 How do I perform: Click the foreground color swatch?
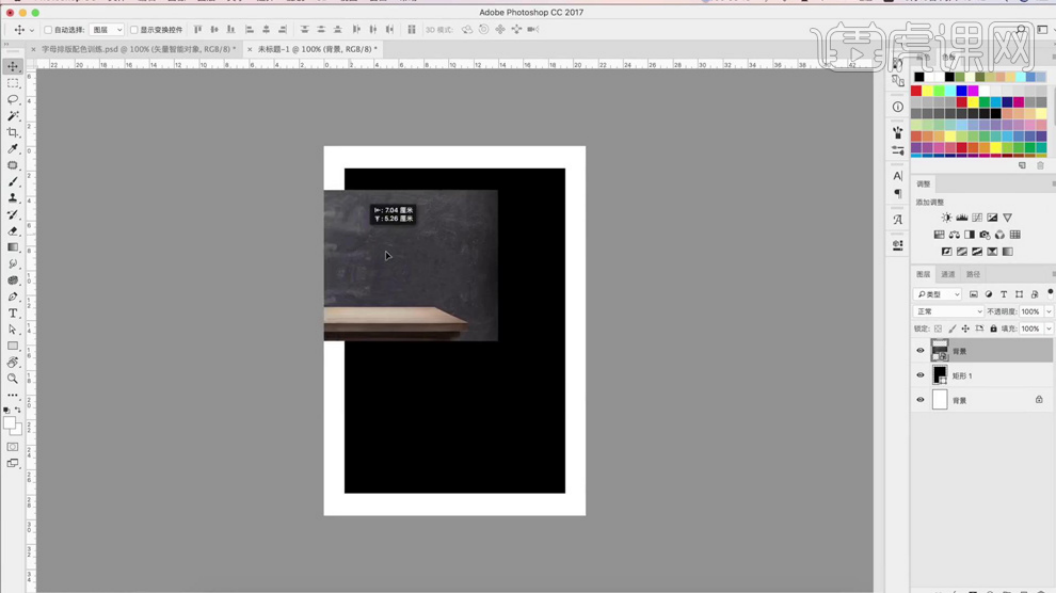click(x=9, y=423)
